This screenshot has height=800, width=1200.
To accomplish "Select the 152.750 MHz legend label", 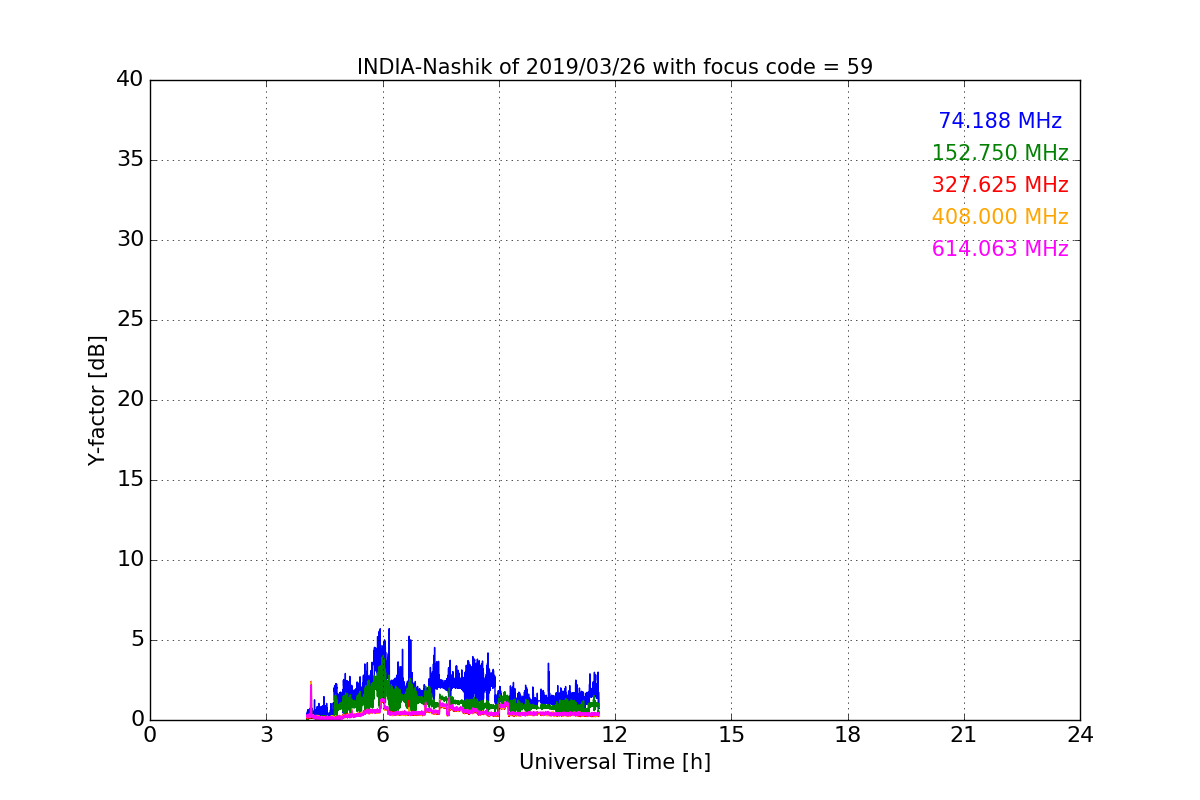I will click(x=1000, y=153).
